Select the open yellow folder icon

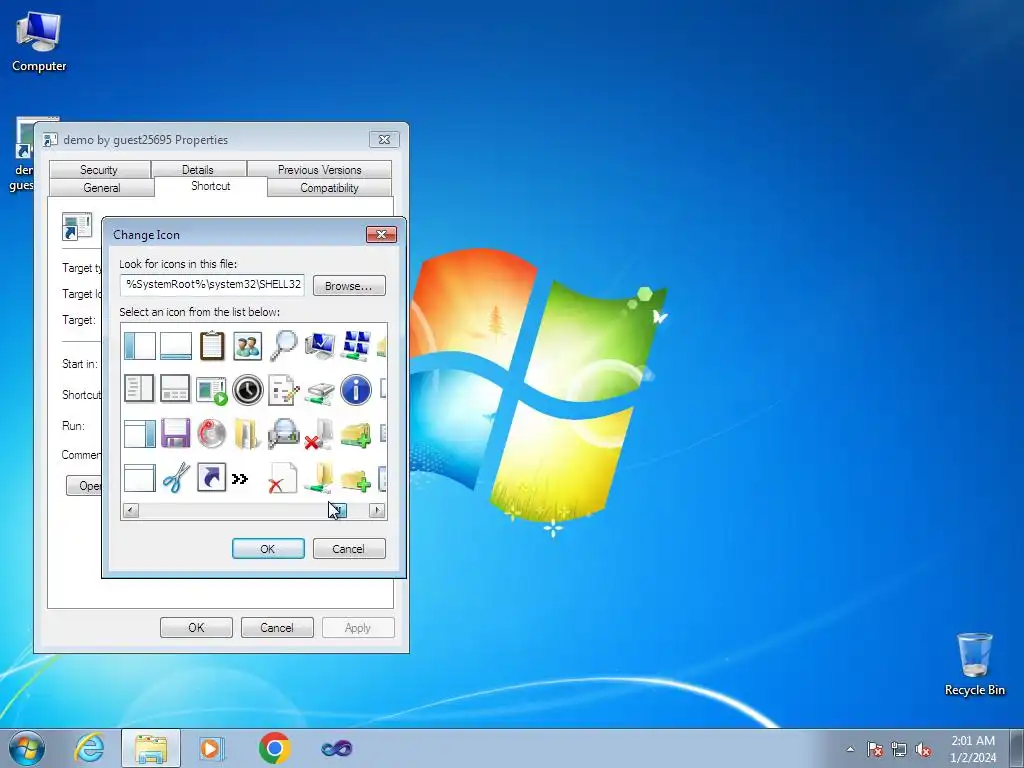pos(248,434)
